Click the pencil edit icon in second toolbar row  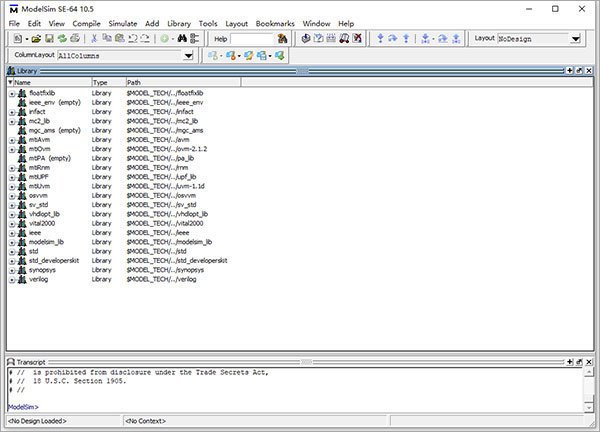(x=249, y=56)
